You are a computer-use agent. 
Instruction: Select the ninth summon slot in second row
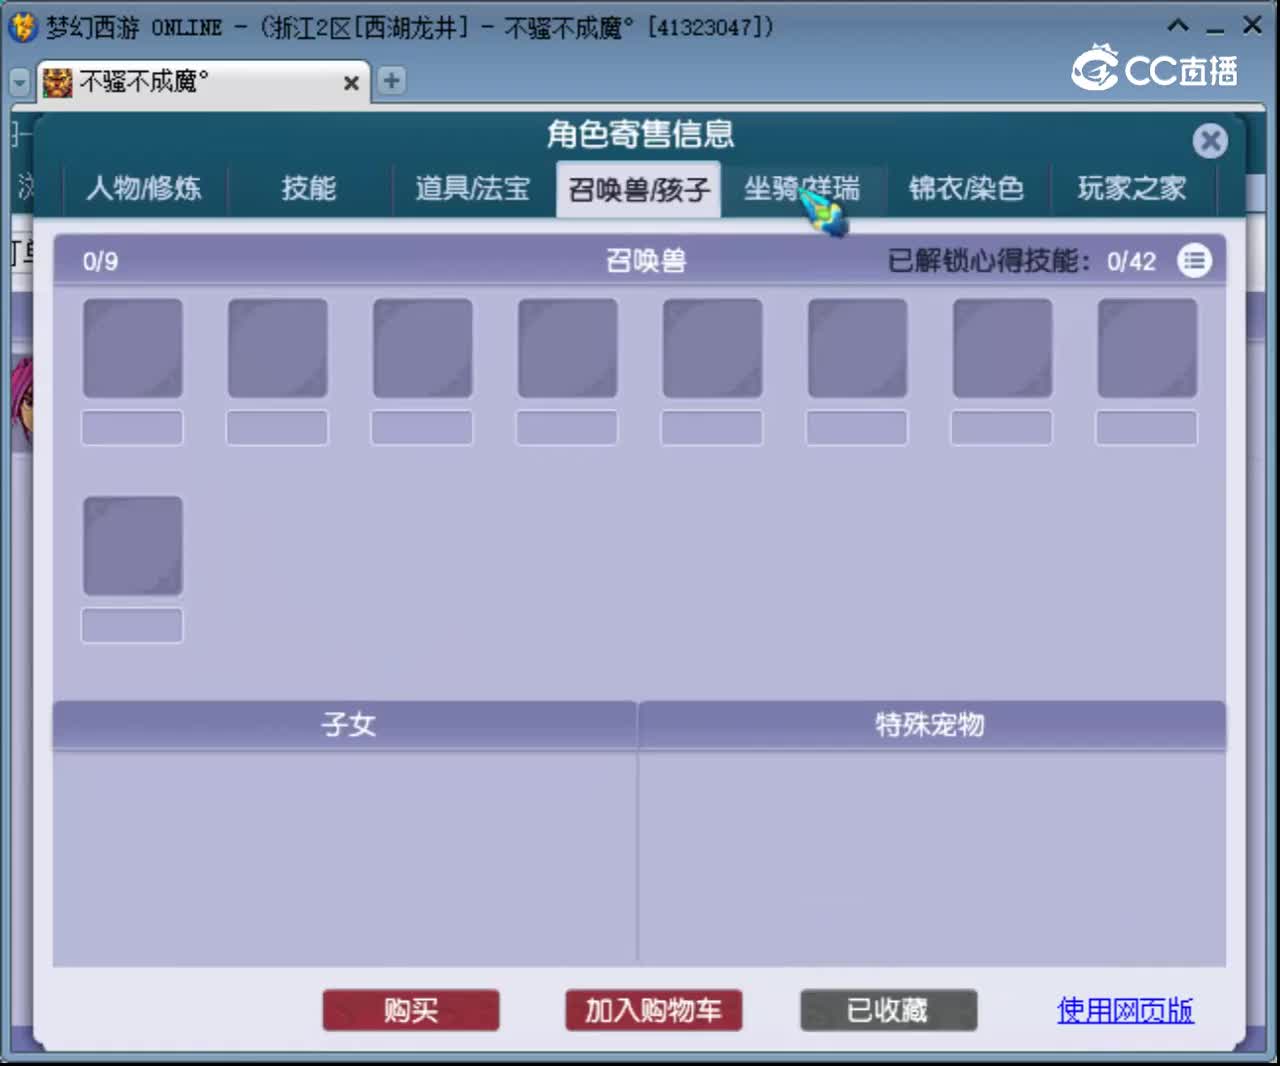tap(133, 546)
